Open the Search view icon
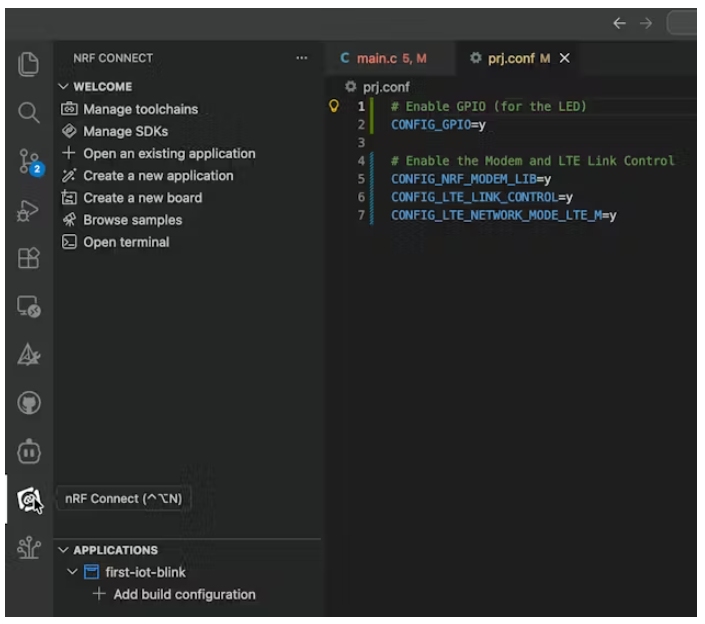Image resolution: width=705 pixels, height=624 pixels. (29, 112)
